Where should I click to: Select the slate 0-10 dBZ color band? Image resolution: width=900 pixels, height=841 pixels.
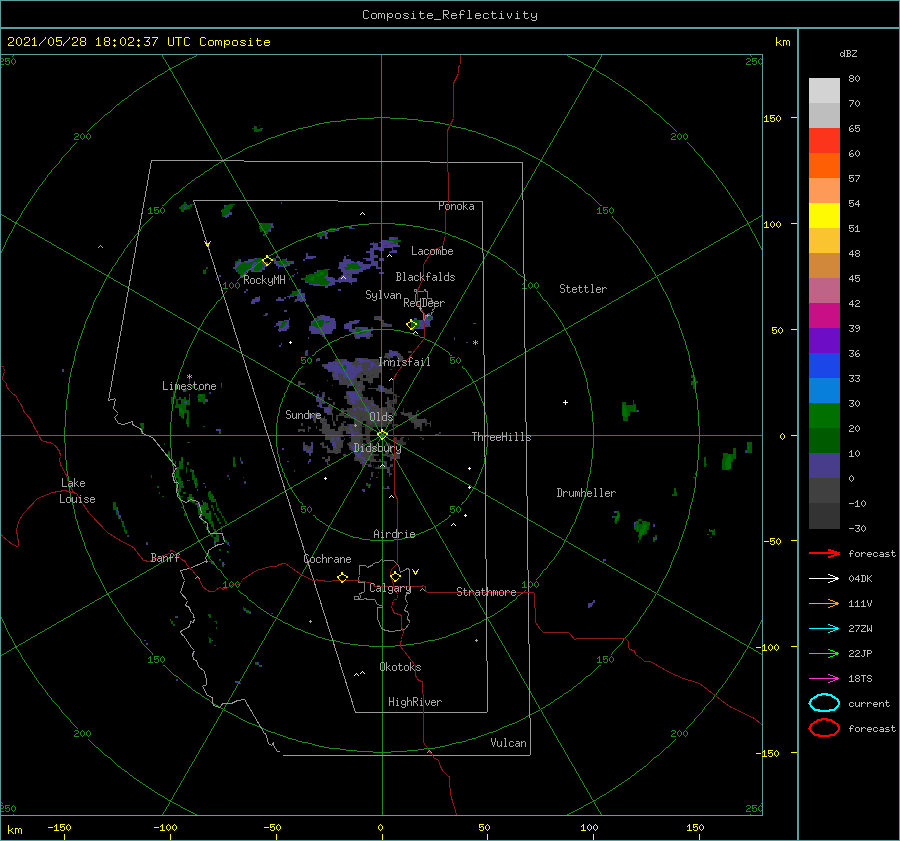[824, 466]
